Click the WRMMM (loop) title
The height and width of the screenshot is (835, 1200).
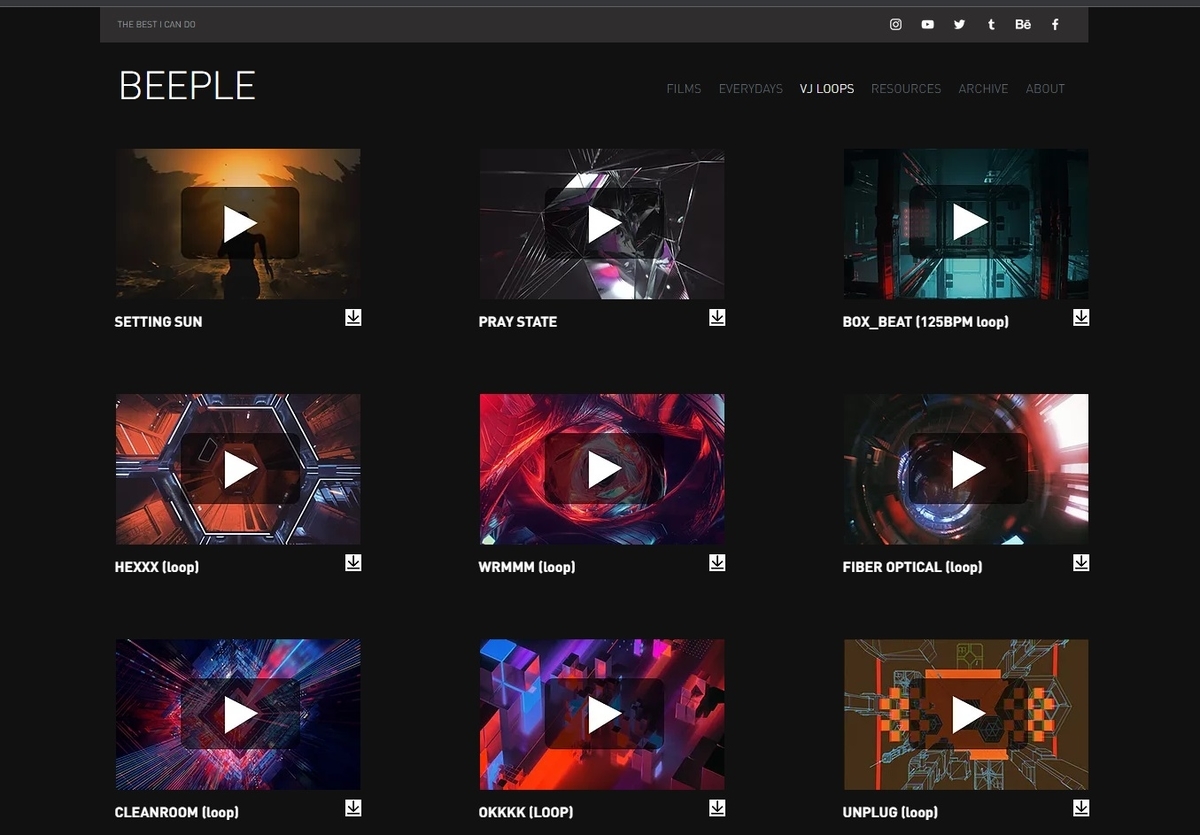[x=527, y=567]
